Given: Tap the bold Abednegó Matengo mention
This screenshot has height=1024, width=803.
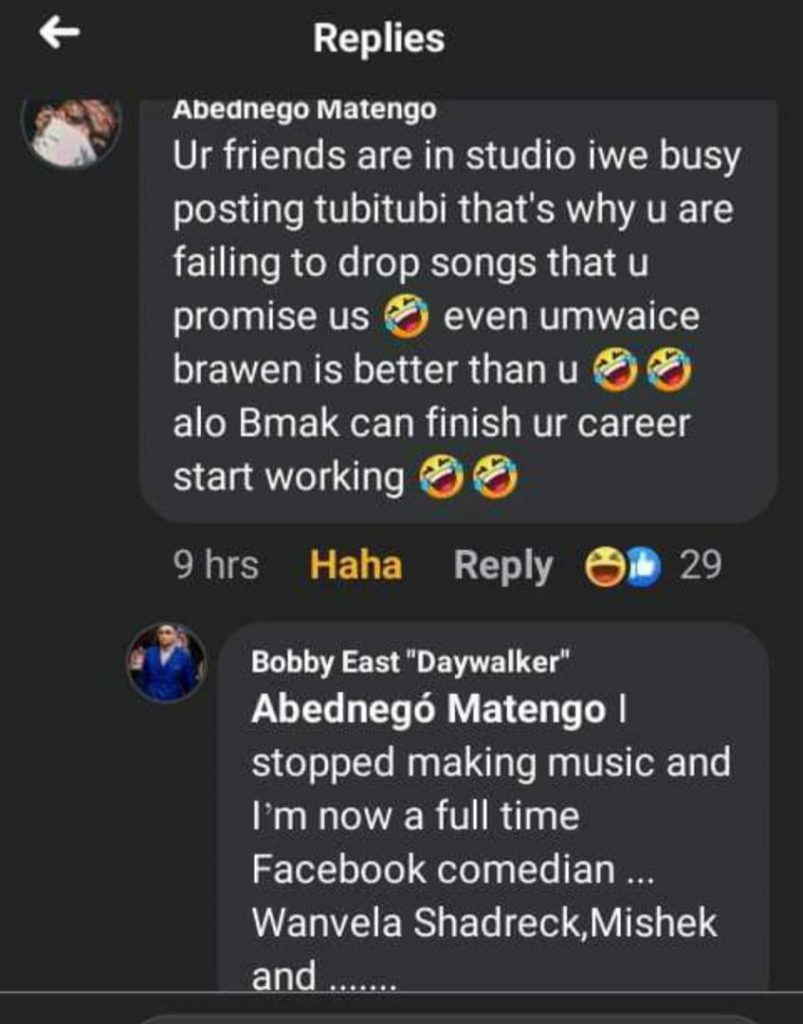Looking at the screenshot, I should (x=428, y=709).
